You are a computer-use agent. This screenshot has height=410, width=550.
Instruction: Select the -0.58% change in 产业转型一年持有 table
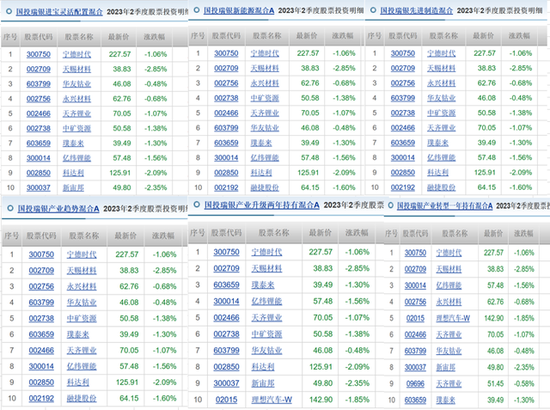pyautogui.click(x=524, y=384)
